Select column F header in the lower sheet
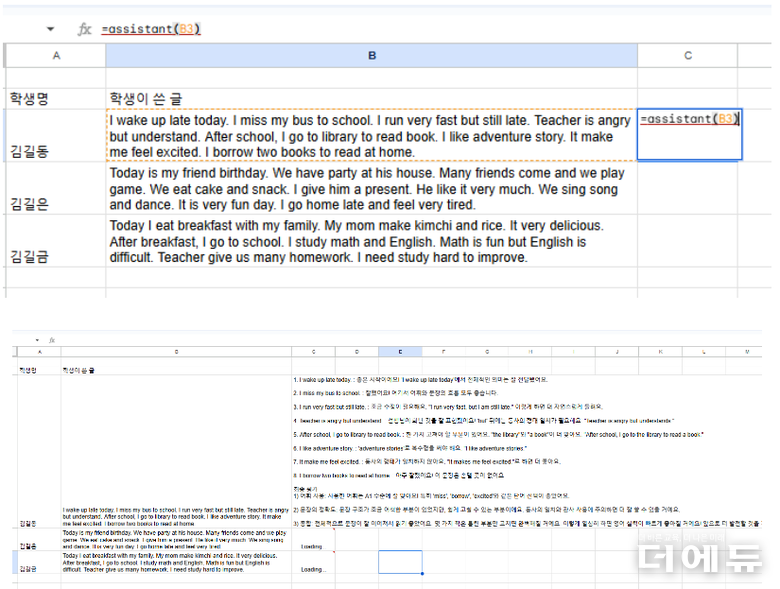 click(x=443, y=352)
